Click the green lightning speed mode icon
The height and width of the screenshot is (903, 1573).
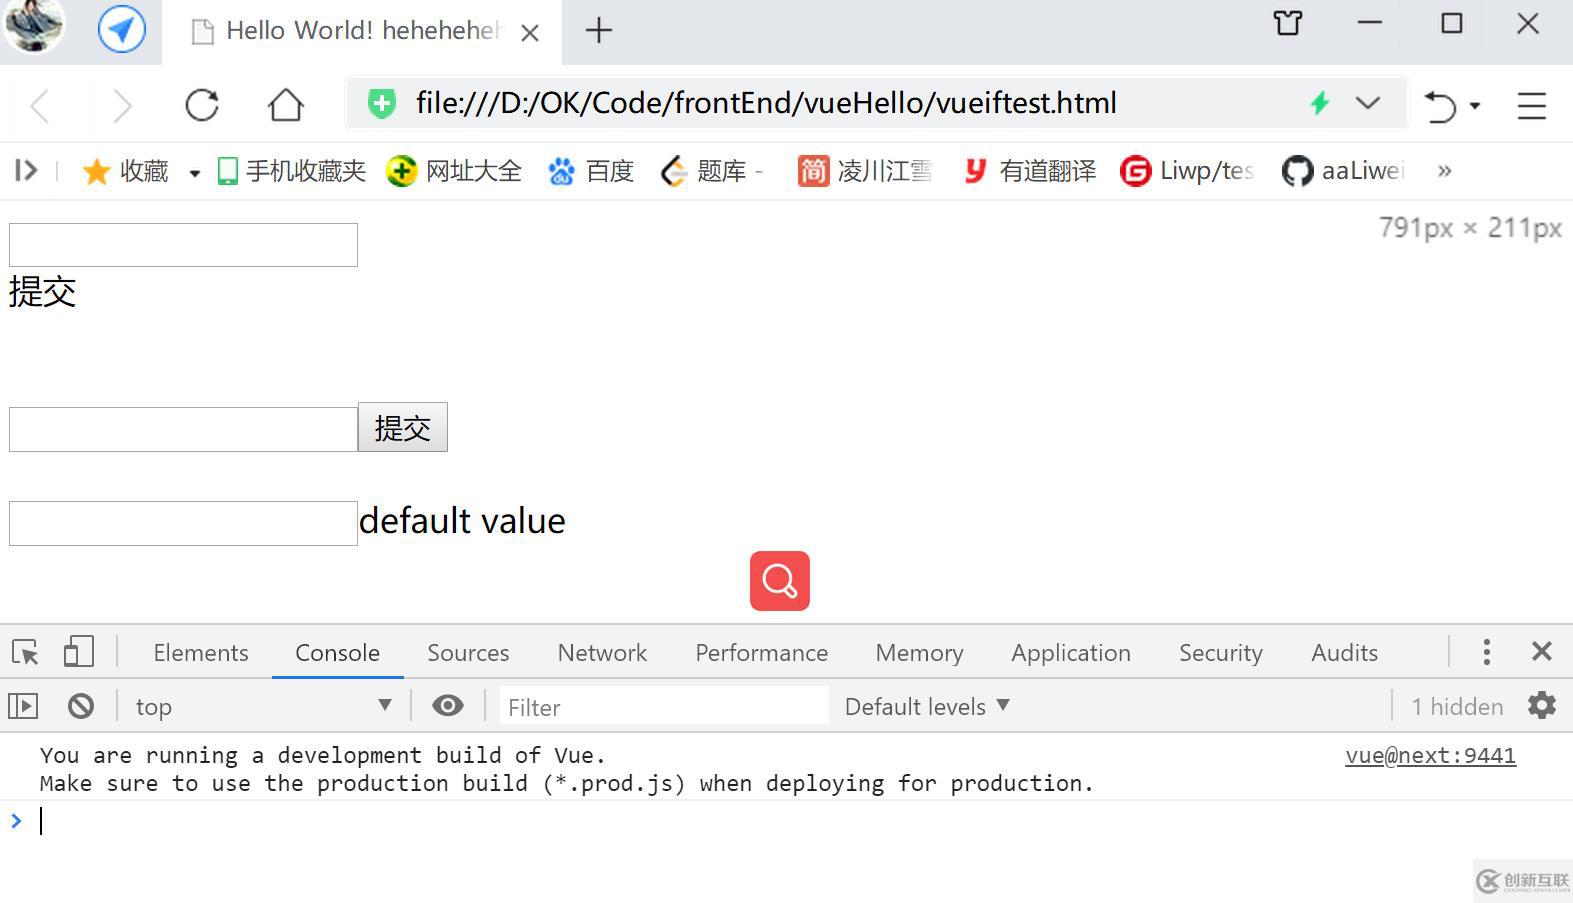(x=1320, y=103)
